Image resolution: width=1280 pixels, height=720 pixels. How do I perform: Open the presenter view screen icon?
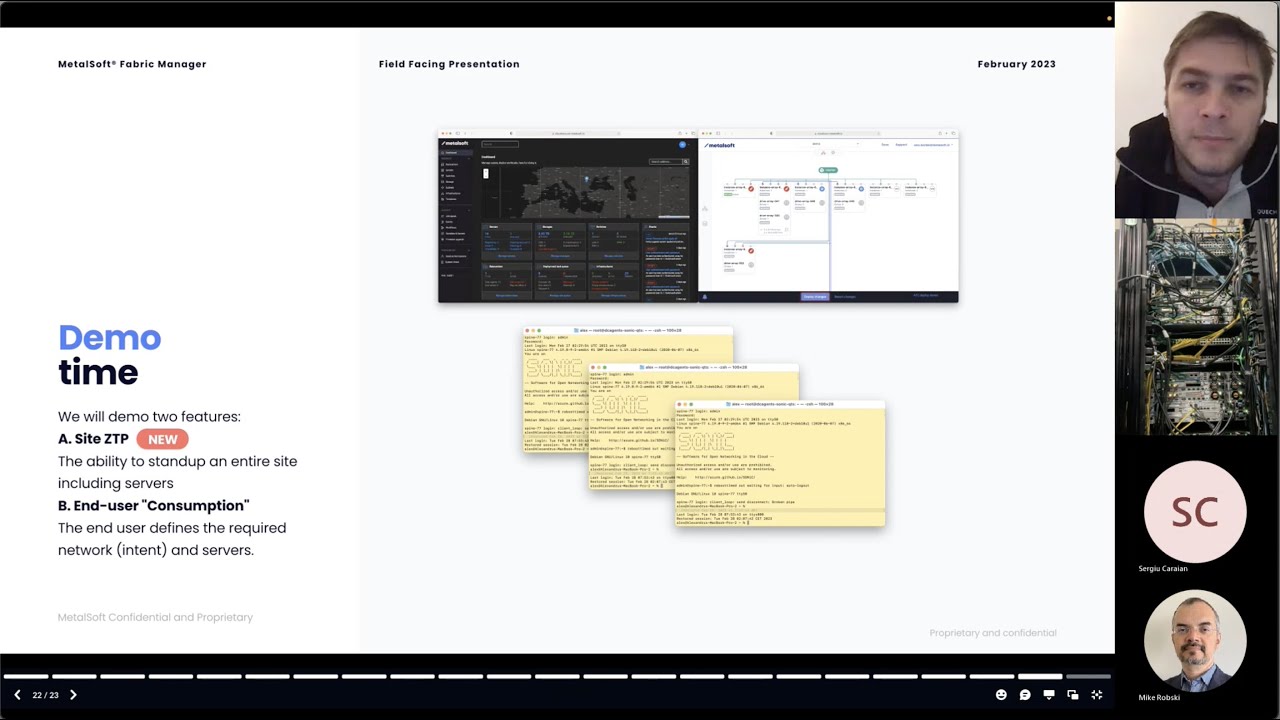(x=1049, y=695)
